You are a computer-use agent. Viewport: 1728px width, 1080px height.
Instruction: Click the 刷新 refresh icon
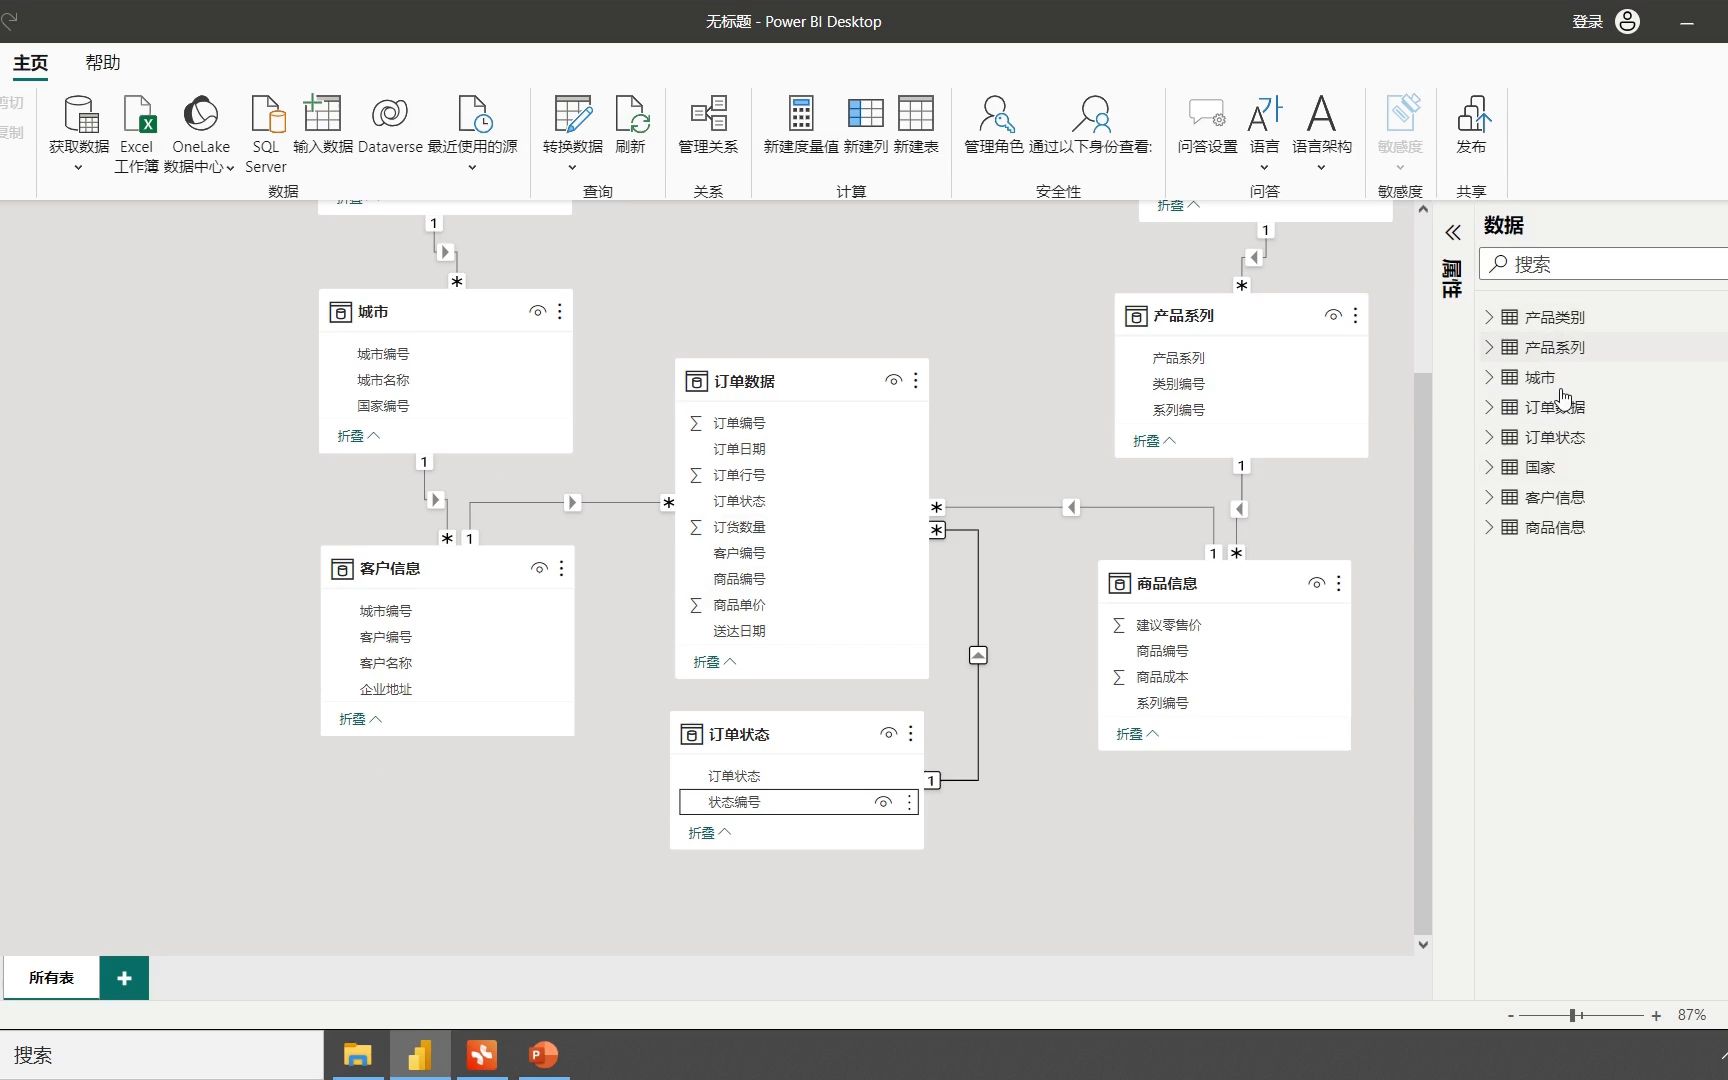pyautogui.click(x=630, y=125)
